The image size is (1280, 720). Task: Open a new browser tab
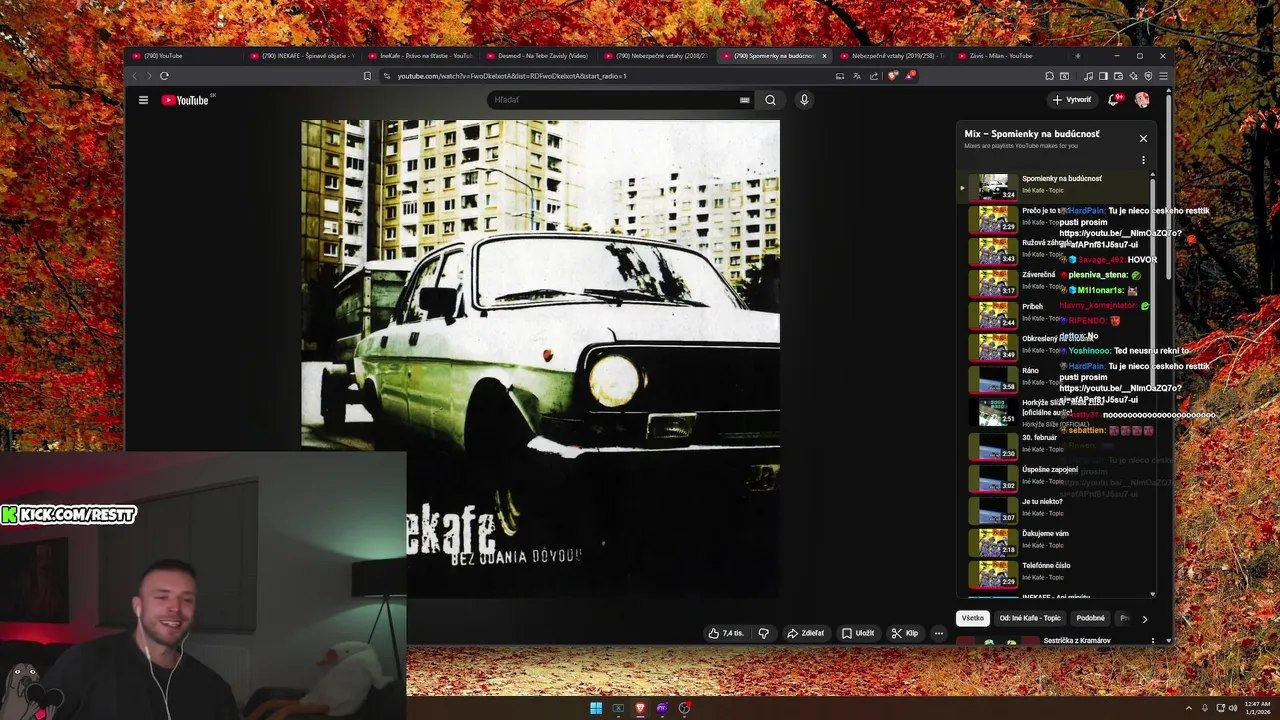click(x=1078, y=56)
